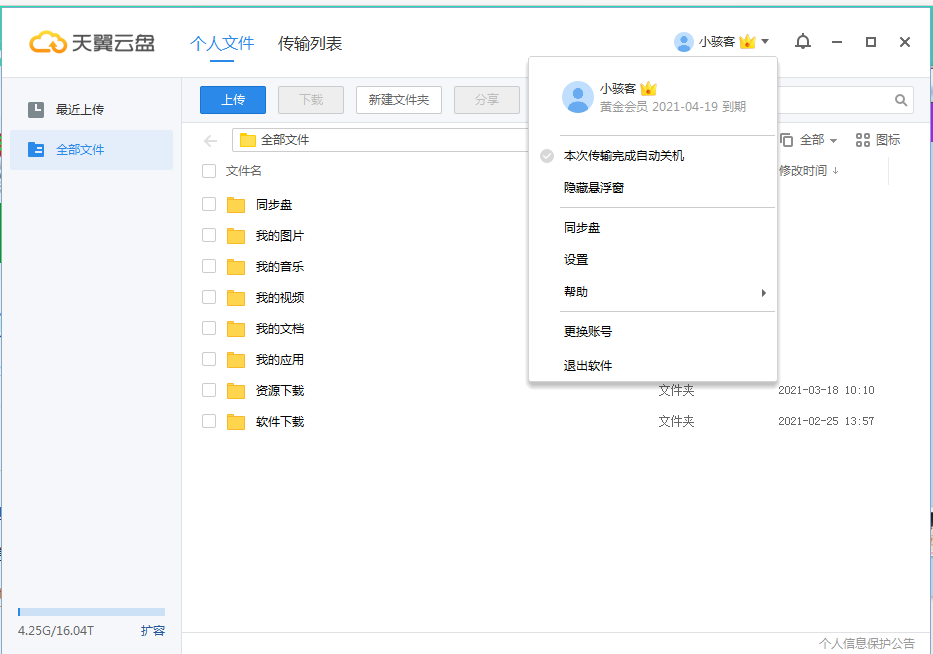Select 最近上传 in sidebar
Screen dimensions: 933x654
click(x=91, y=109)
